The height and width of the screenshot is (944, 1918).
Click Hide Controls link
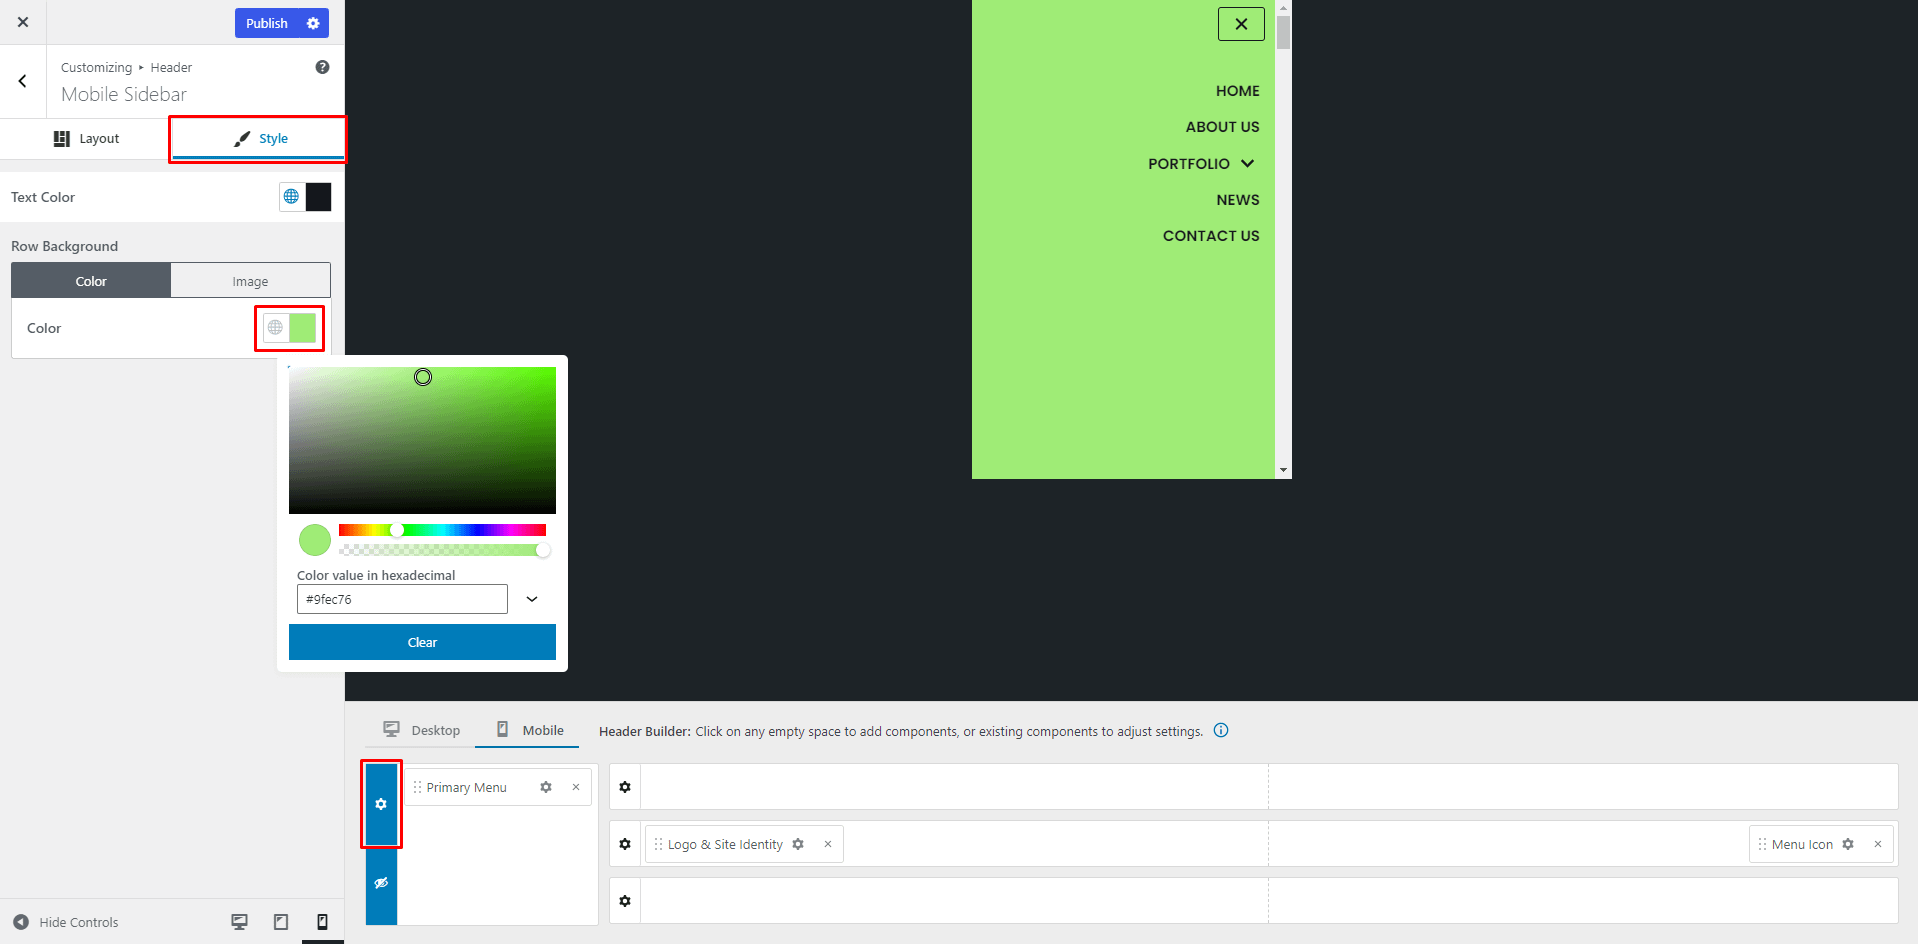[66, 922]
